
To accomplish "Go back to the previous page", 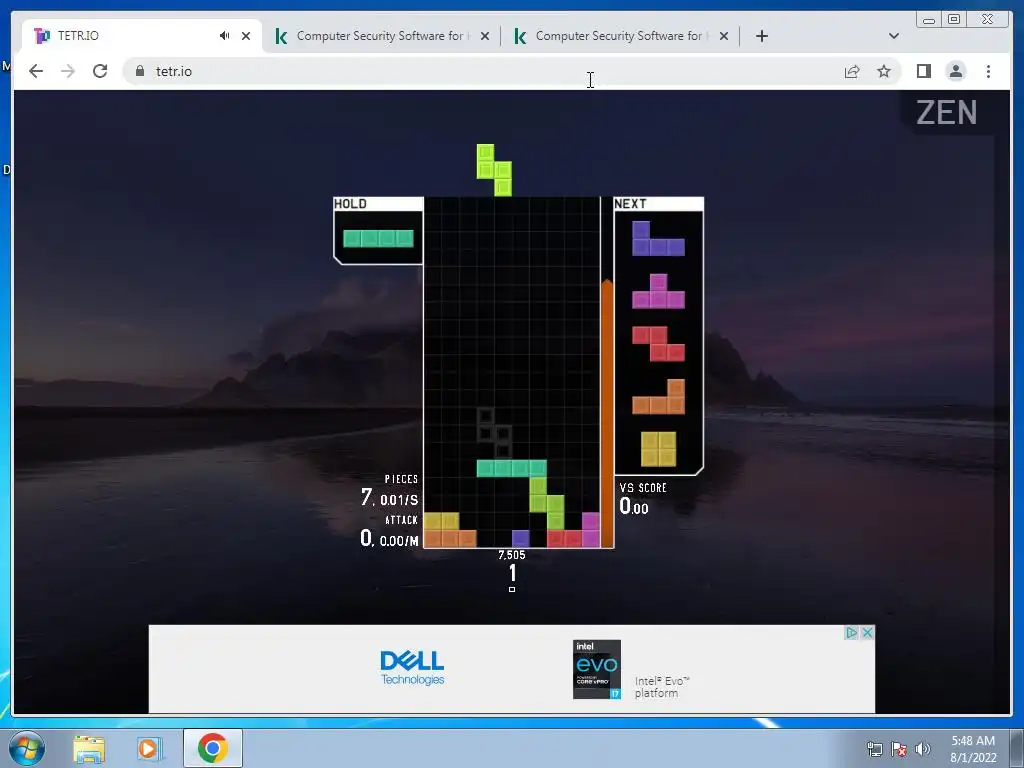I will 36,71.
